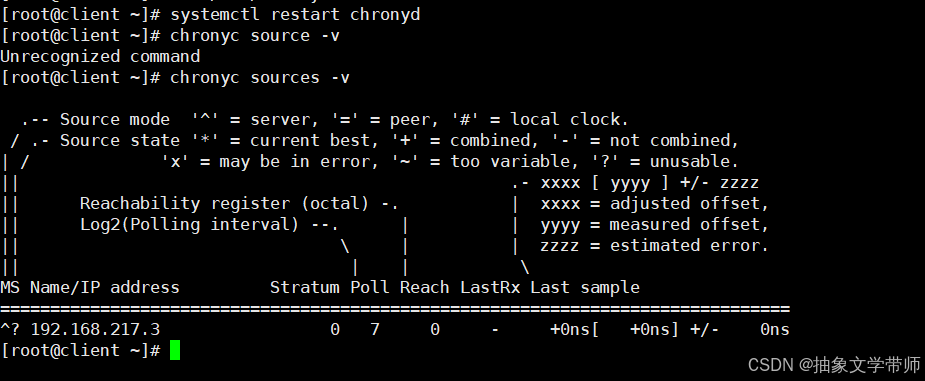Click 'Reachability register (octal)' label
The width and height of the screenshot is (925, 381).
coord(224,203)
